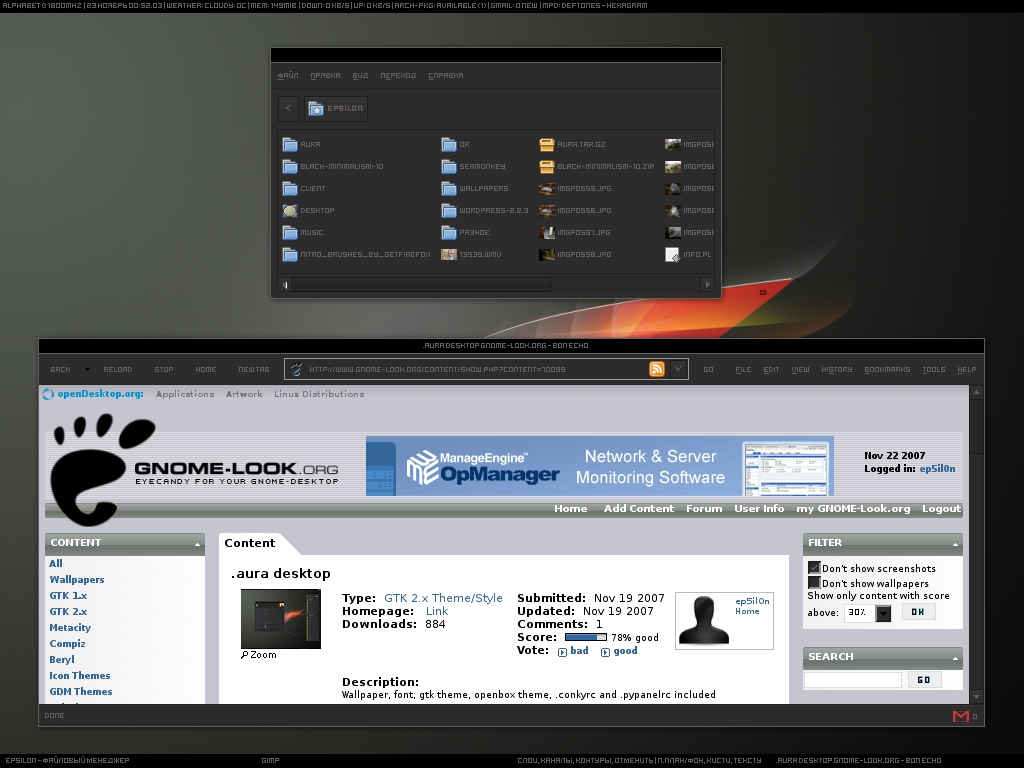
Task: Open the Справка menu in file manager
Action: point(446,76)
